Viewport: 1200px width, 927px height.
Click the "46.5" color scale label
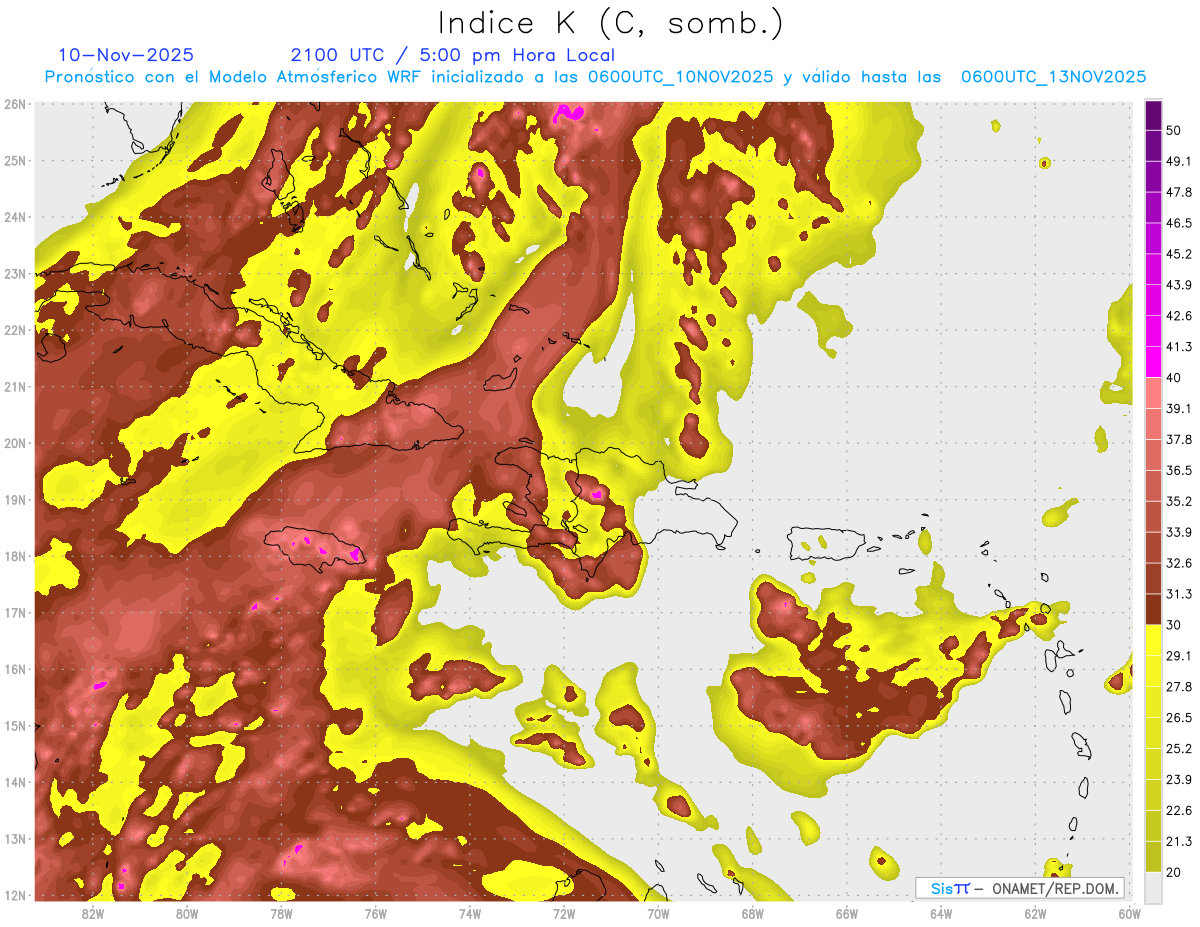(1179, 223)
